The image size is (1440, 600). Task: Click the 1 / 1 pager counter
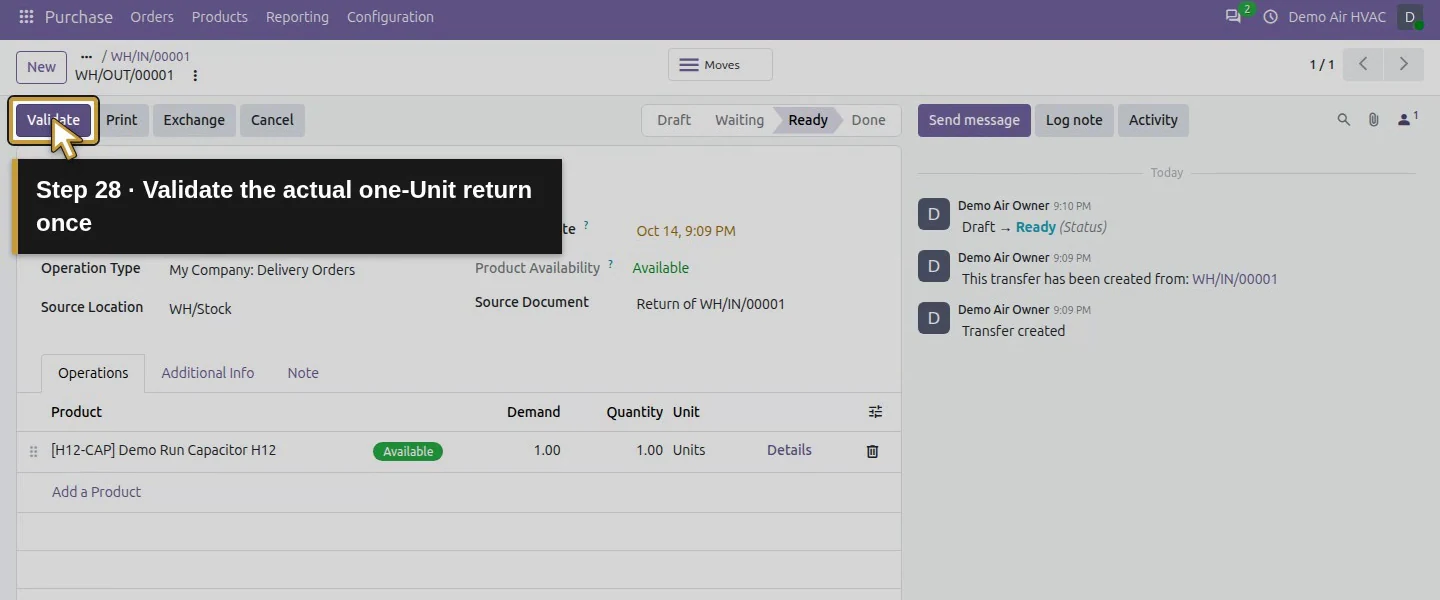tap(1322, 65)
